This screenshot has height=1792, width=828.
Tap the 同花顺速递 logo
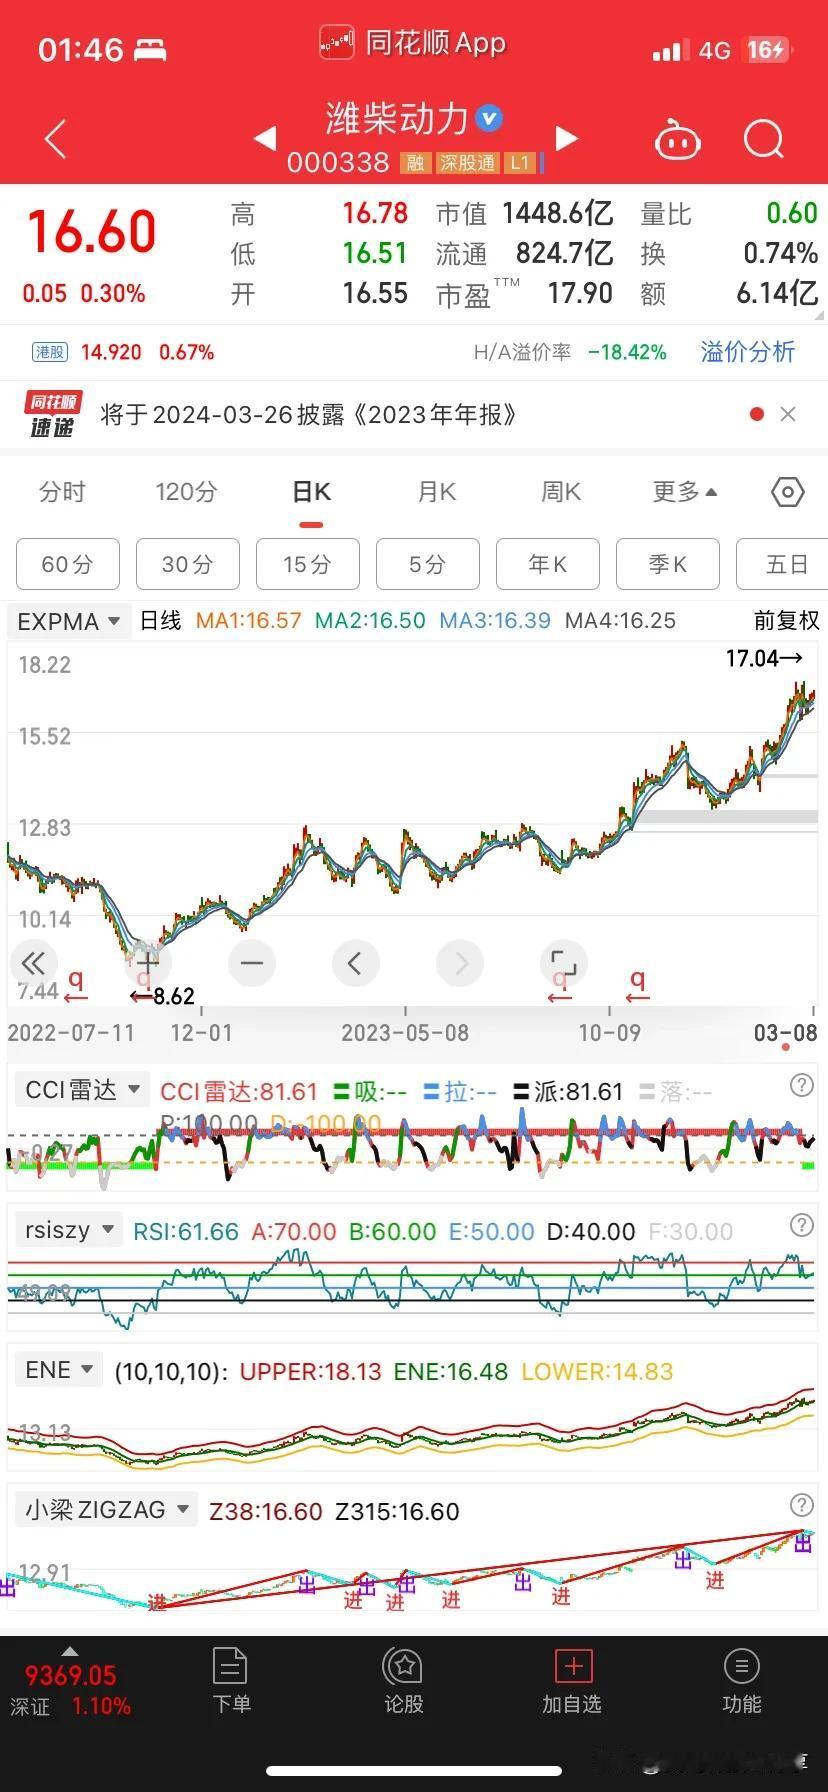(x=52, y=414)
